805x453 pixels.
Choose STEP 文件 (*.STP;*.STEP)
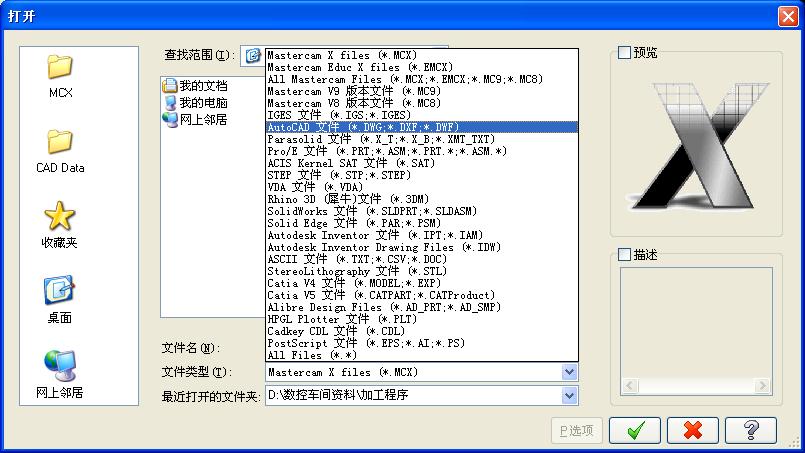pyautogui.click(x=422, y=175)
